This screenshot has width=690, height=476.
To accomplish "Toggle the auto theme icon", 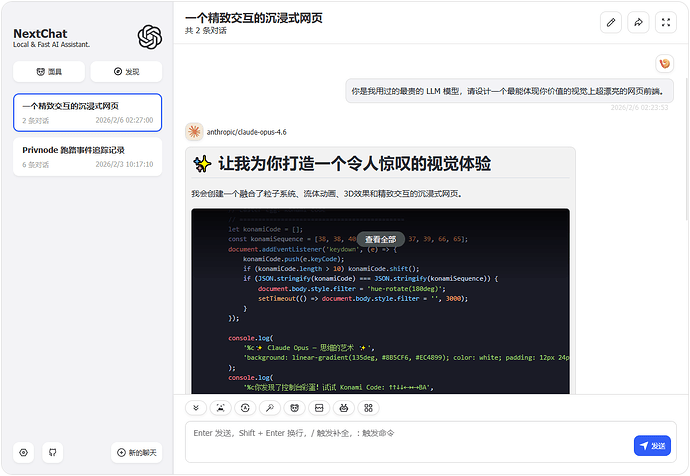I will (x=245, y=408).
